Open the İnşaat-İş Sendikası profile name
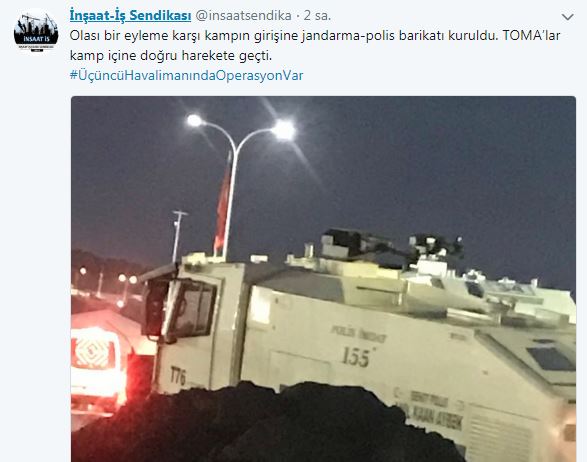This screenshot has height=462, width=587. [130, 16]
